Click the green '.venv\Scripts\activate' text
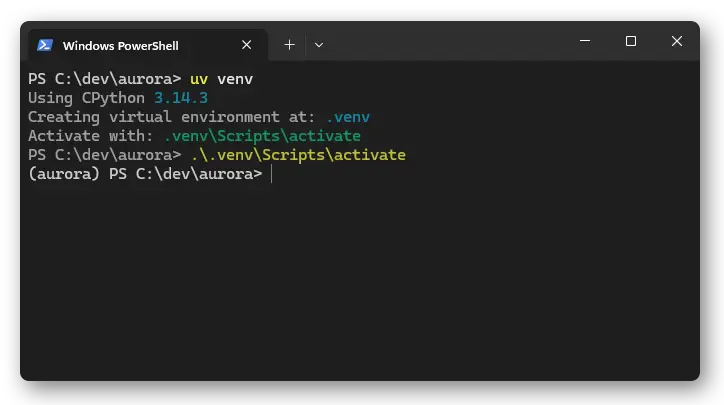The width and height of the screenshot is (724, 405). point(262,136)
